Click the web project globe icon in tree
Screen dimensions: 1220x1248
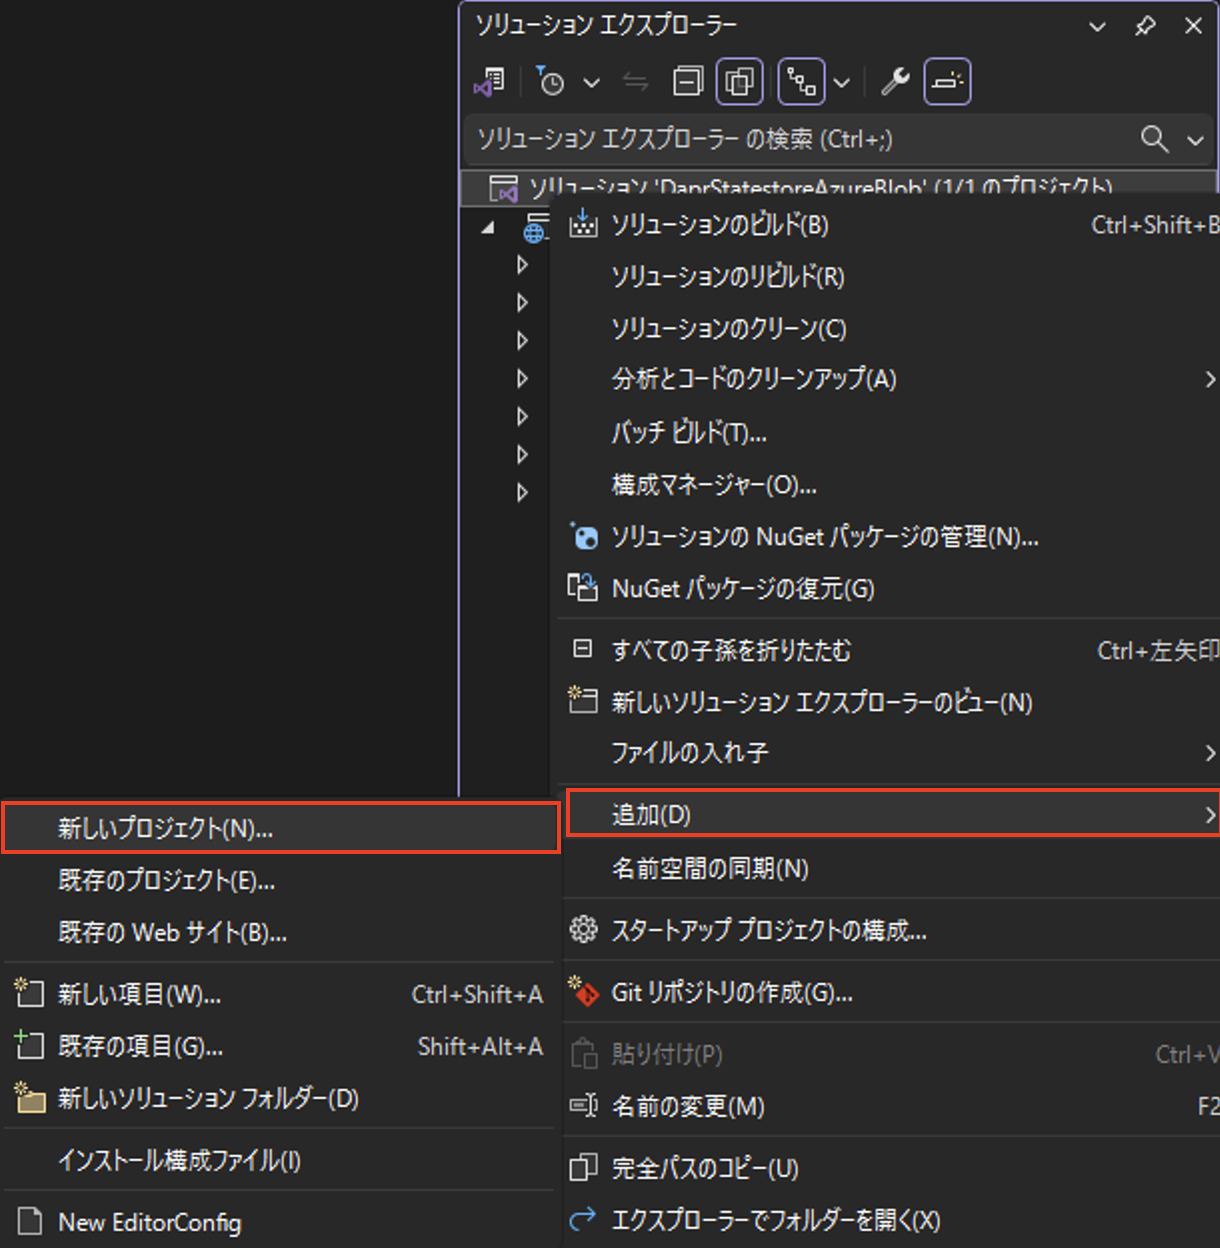point(536,228)
